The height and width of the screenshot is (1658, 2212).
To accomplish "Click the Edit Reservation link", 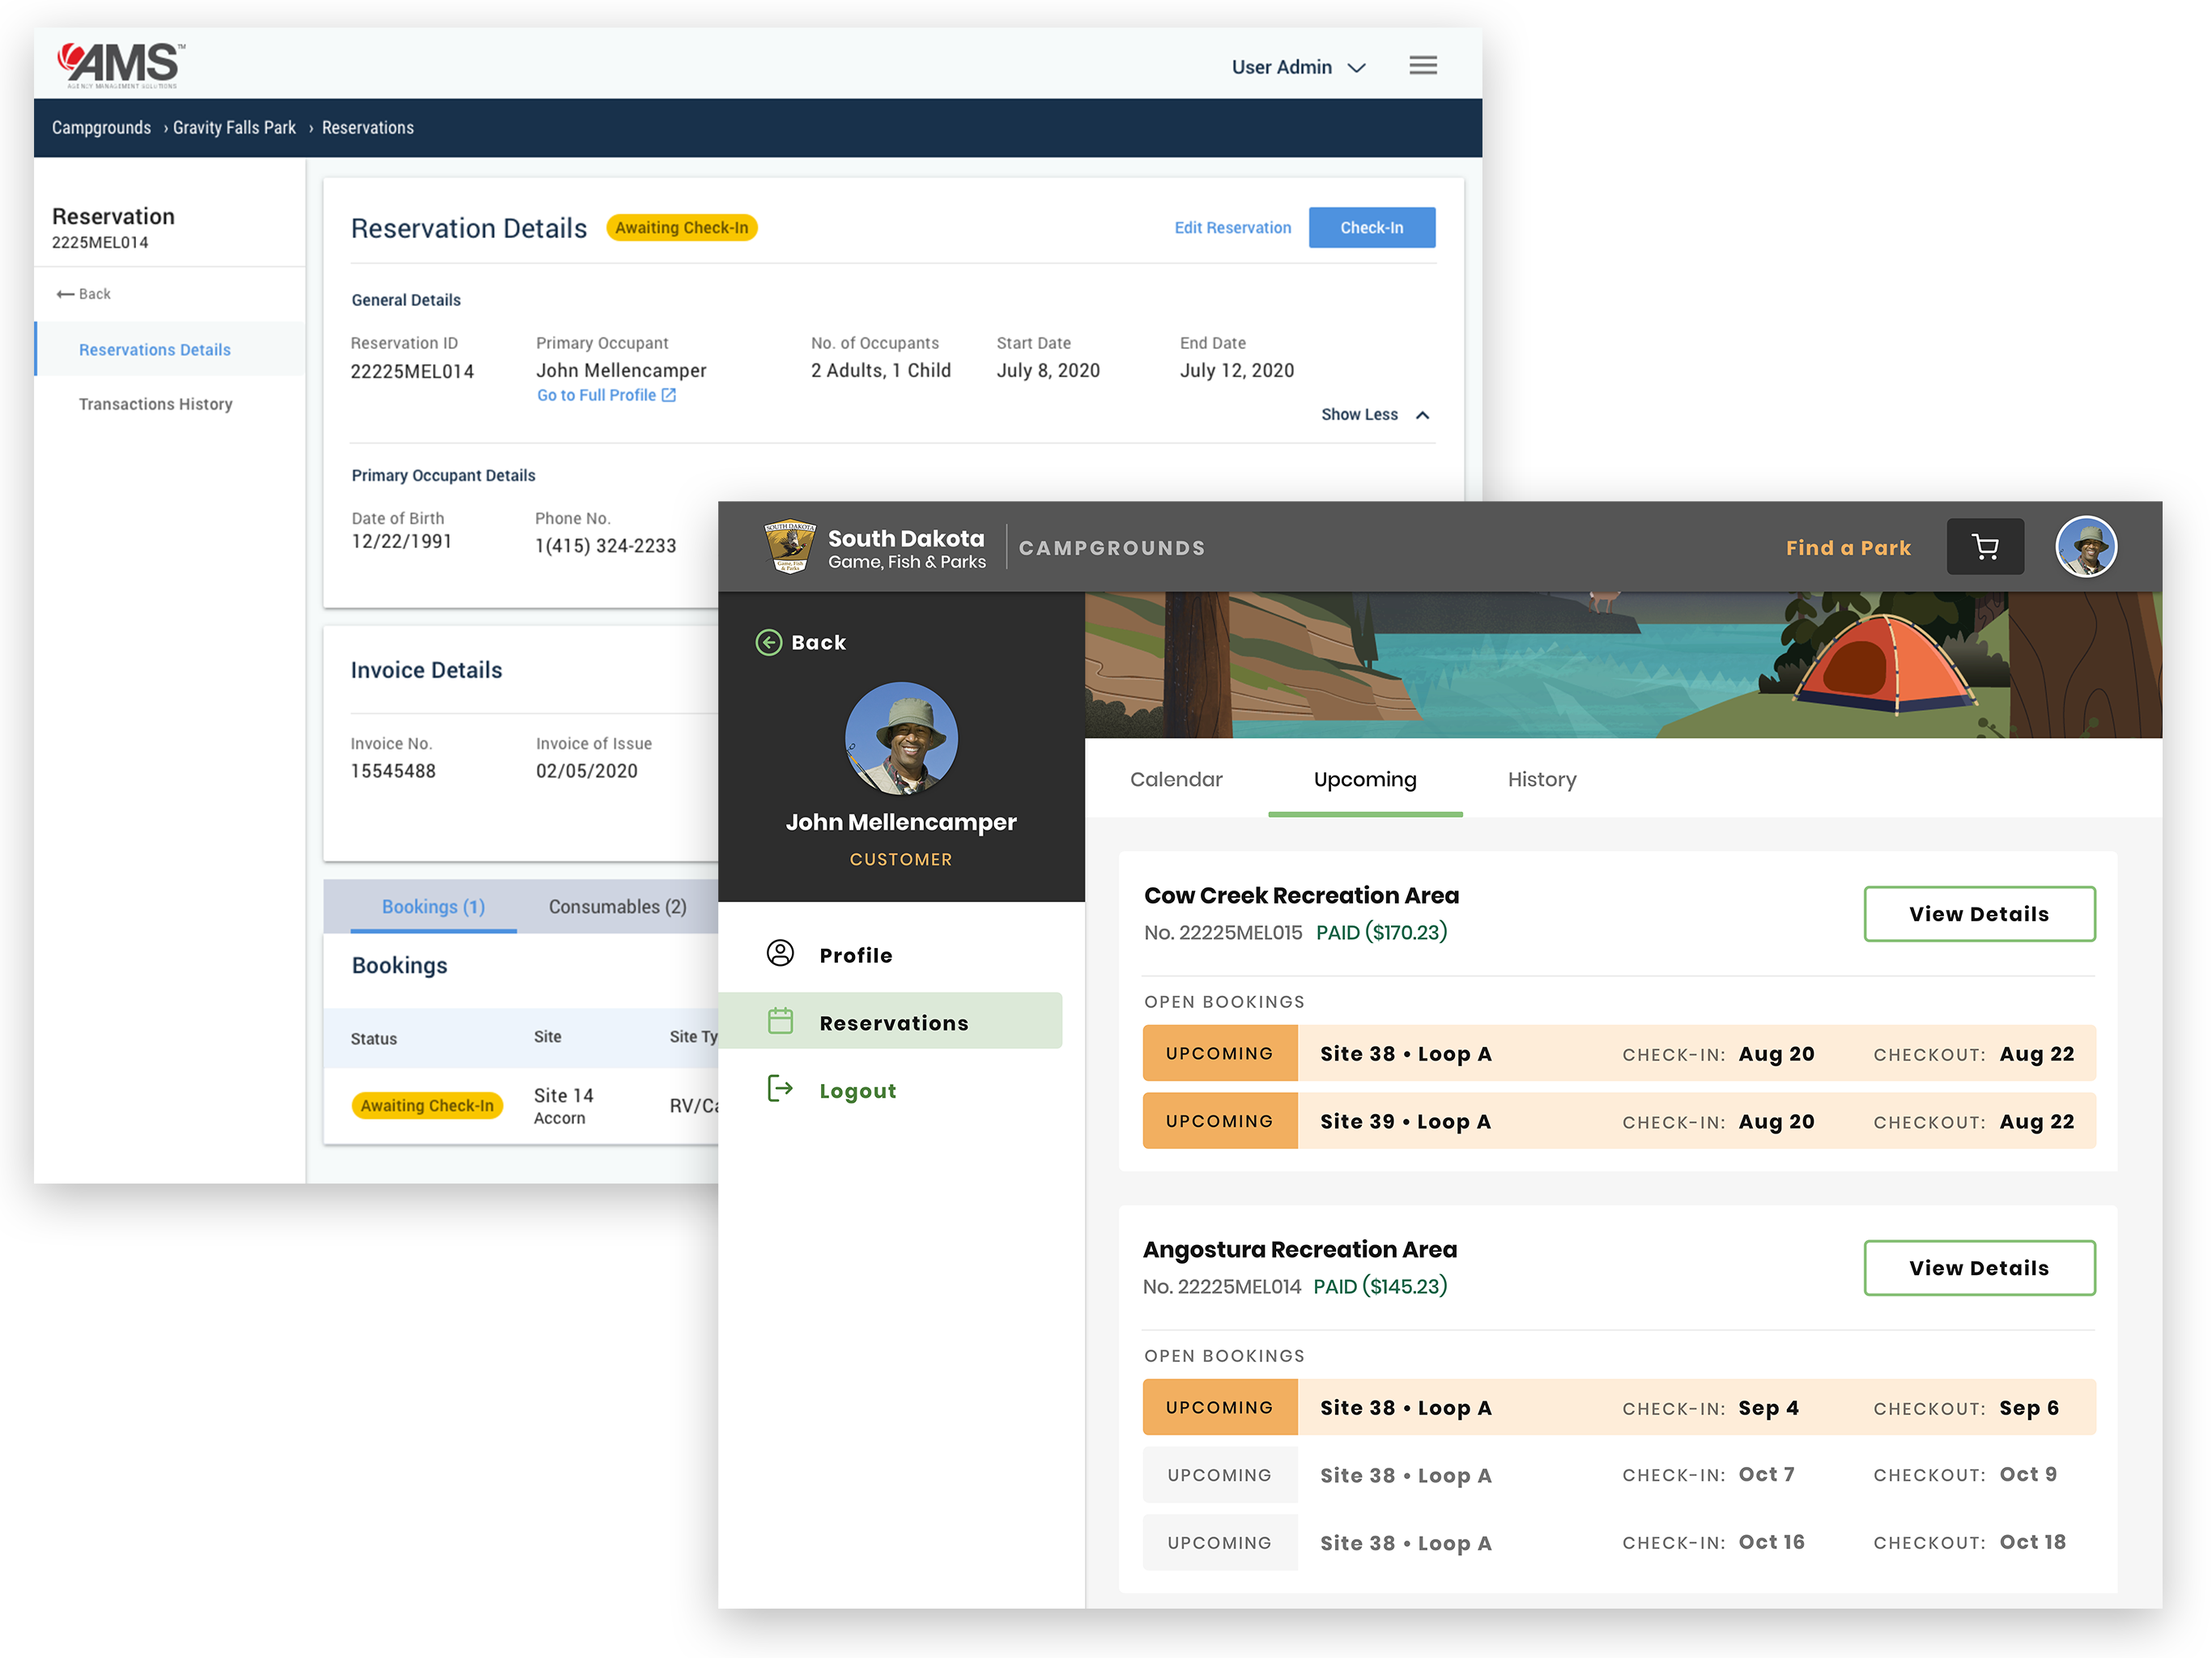I will click(1232, 228).
